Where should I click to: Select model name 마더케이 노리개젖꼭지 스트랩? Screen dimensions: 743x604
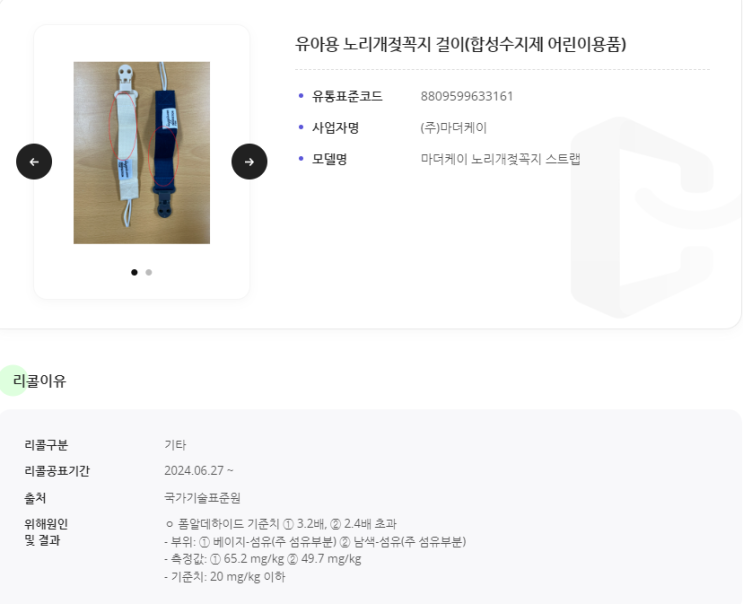[500, 159]
